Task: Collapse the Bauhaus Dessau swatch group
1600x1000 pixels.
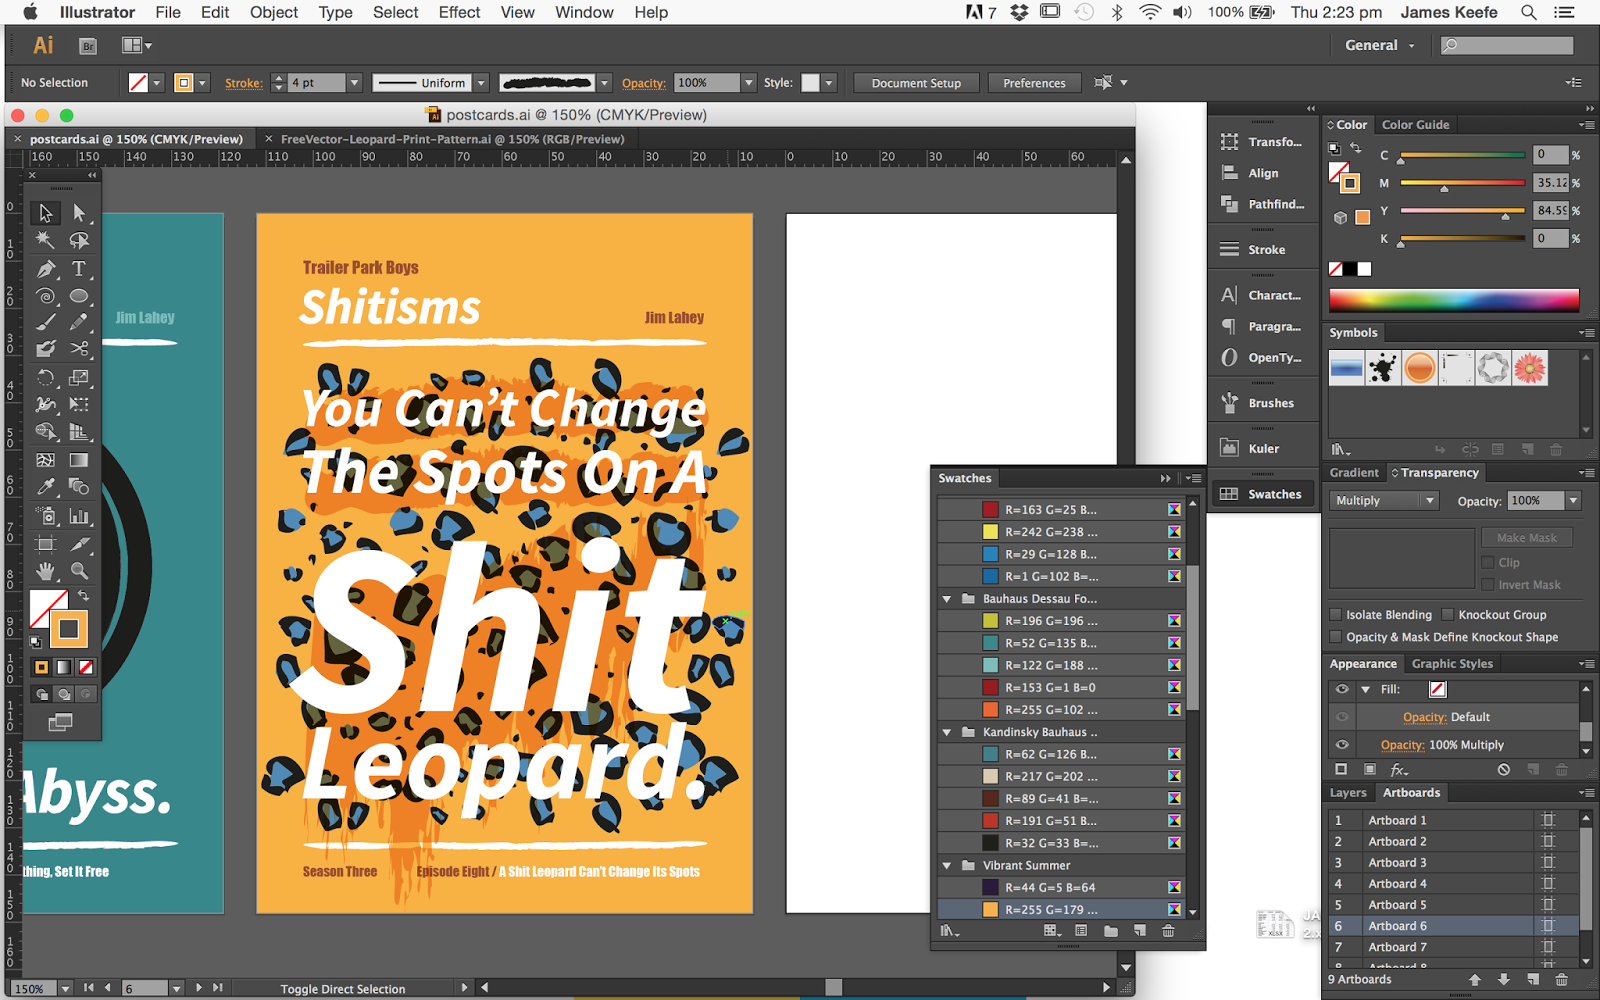Action: point(947,599)
